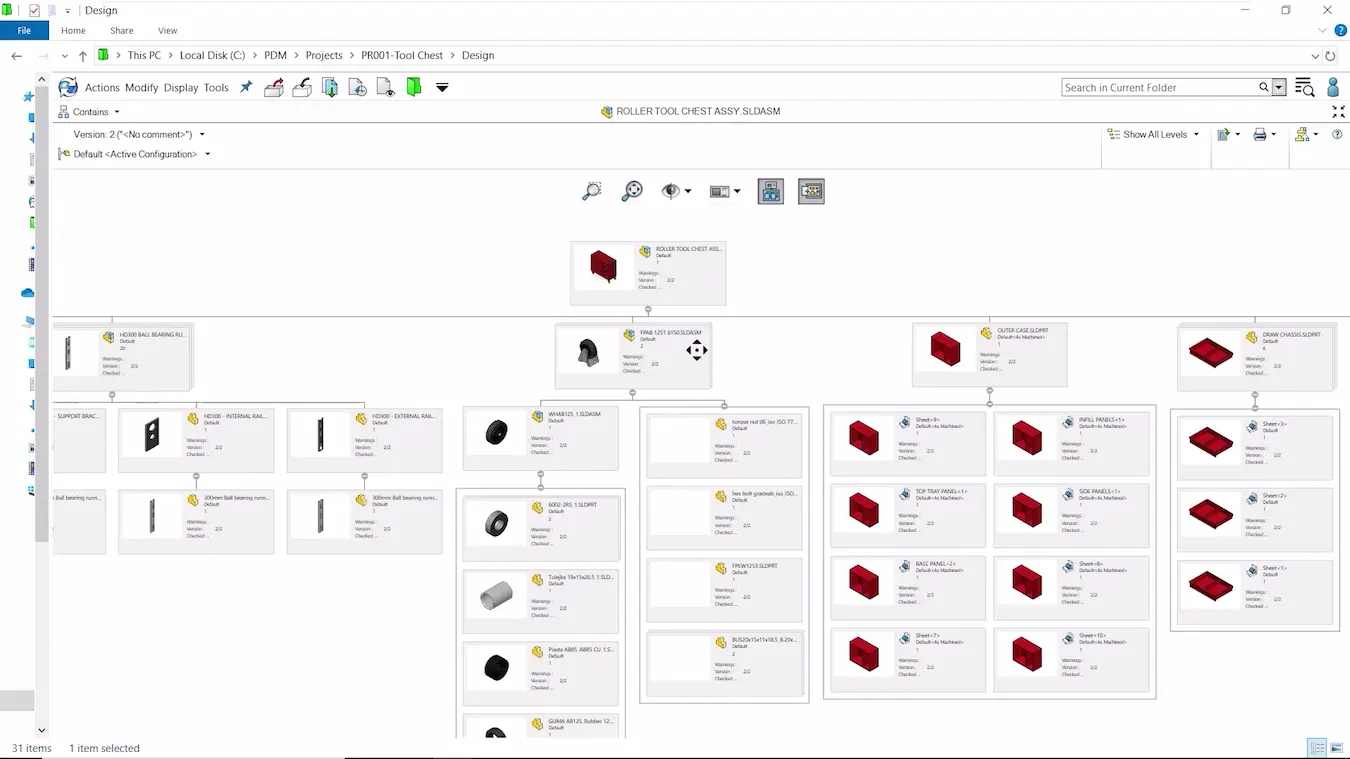Viewport: 1350px width, 759px height.
Task: Open the Tools menu
Action: [x=216, y=88]
